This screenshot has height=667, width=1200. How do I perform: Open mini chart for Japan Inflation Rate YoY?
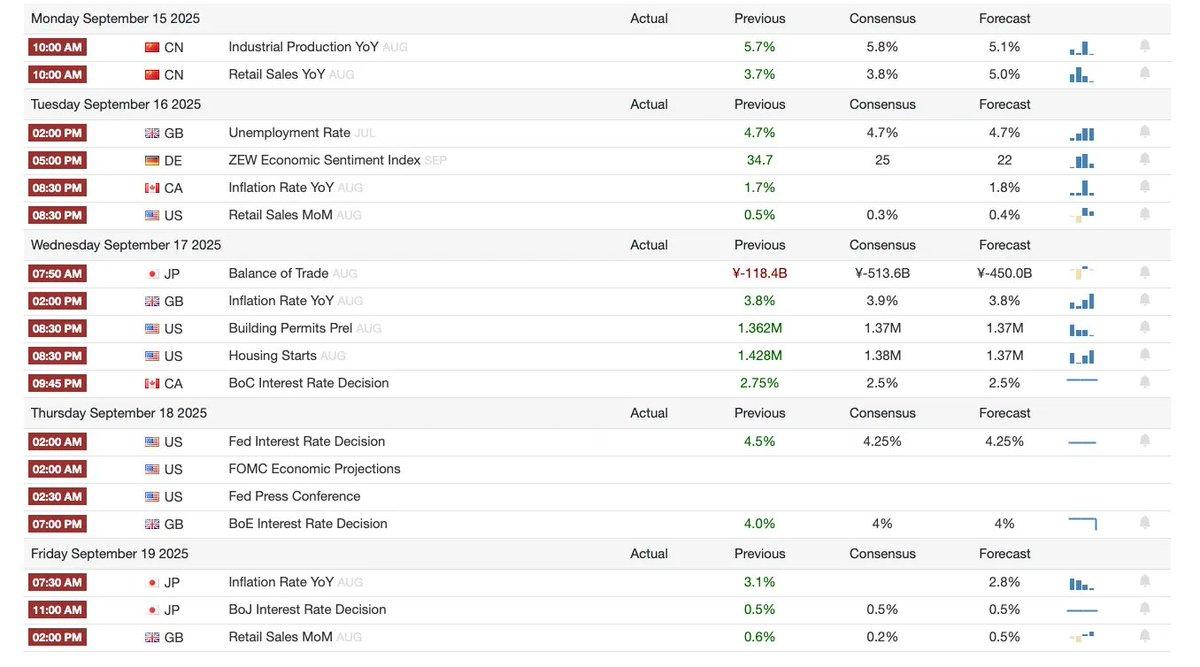pyautogui.click(x=1082, y=582)
